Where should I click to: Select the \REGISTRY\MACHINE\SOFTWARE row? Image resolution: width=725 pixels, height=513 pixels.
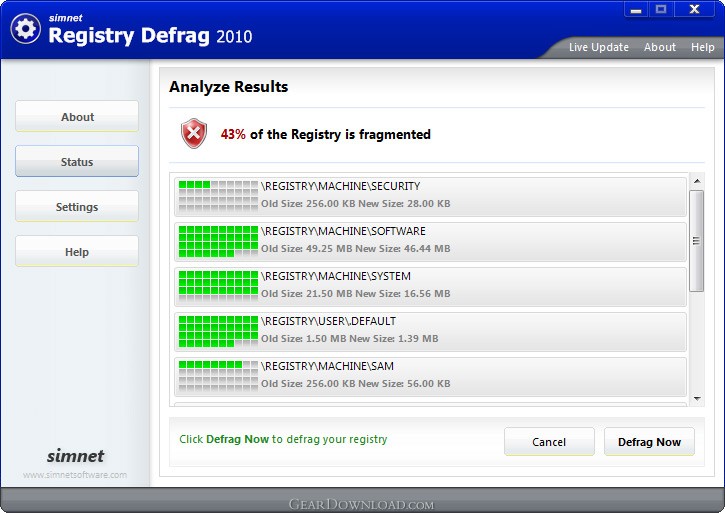(x=430, y=241)
